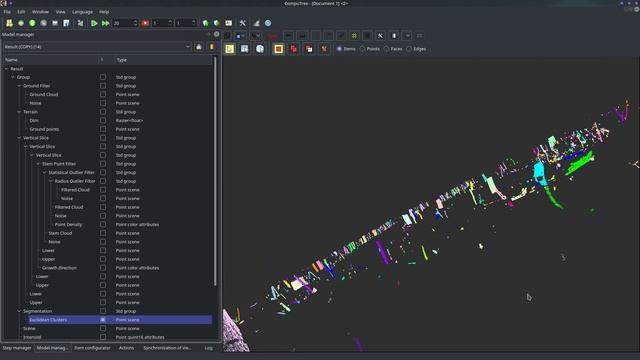Click the gray circle toolbar icon
The height and width of the screenshot is (360, 640).
(x=44, y=23)
